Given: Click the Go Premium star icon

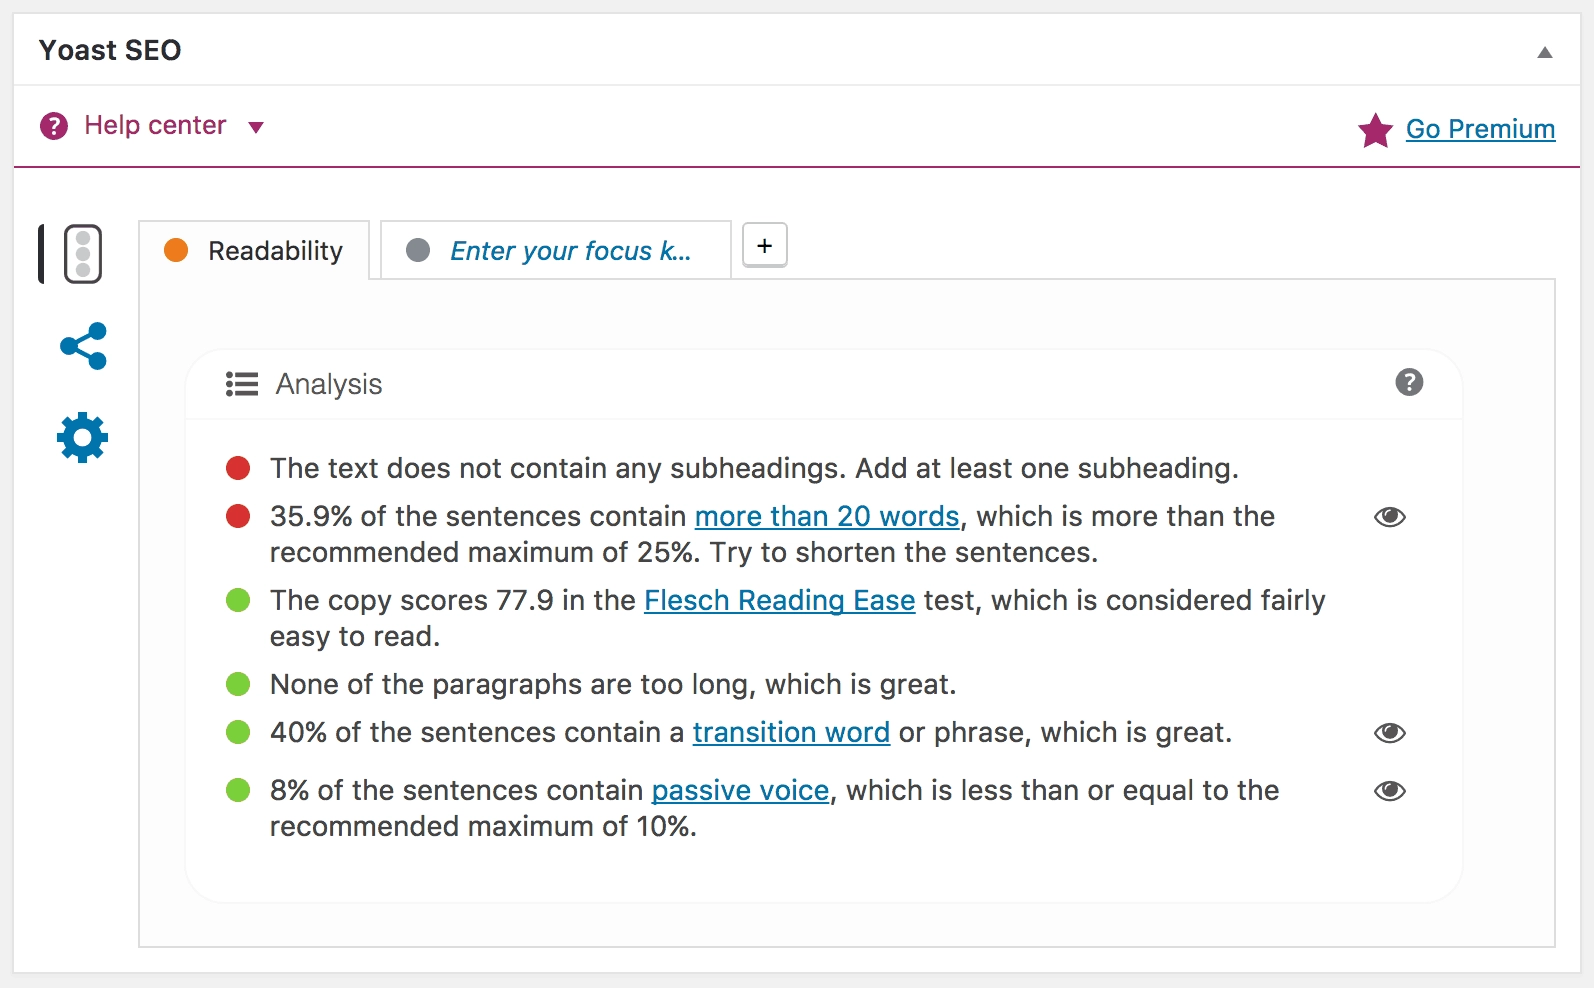Looking at the screenshot, I should (x=1376, y=130).
